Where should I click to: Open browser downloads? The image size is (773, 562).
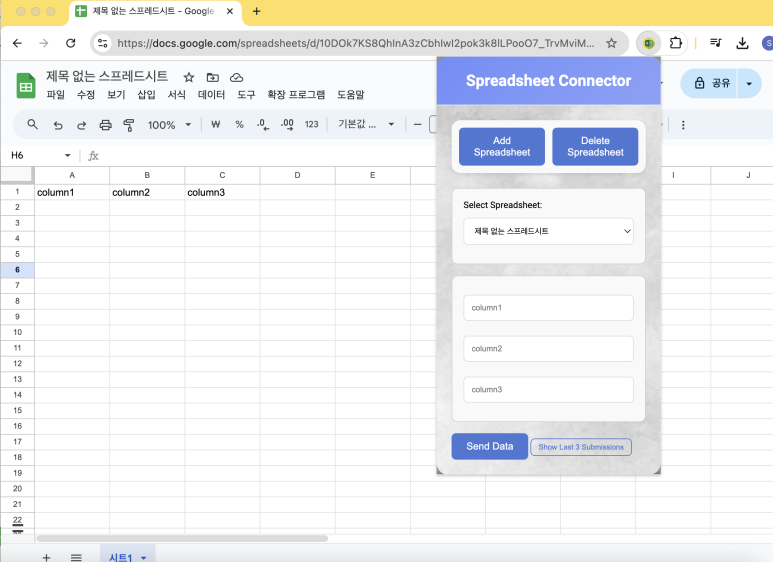(742, 43)
